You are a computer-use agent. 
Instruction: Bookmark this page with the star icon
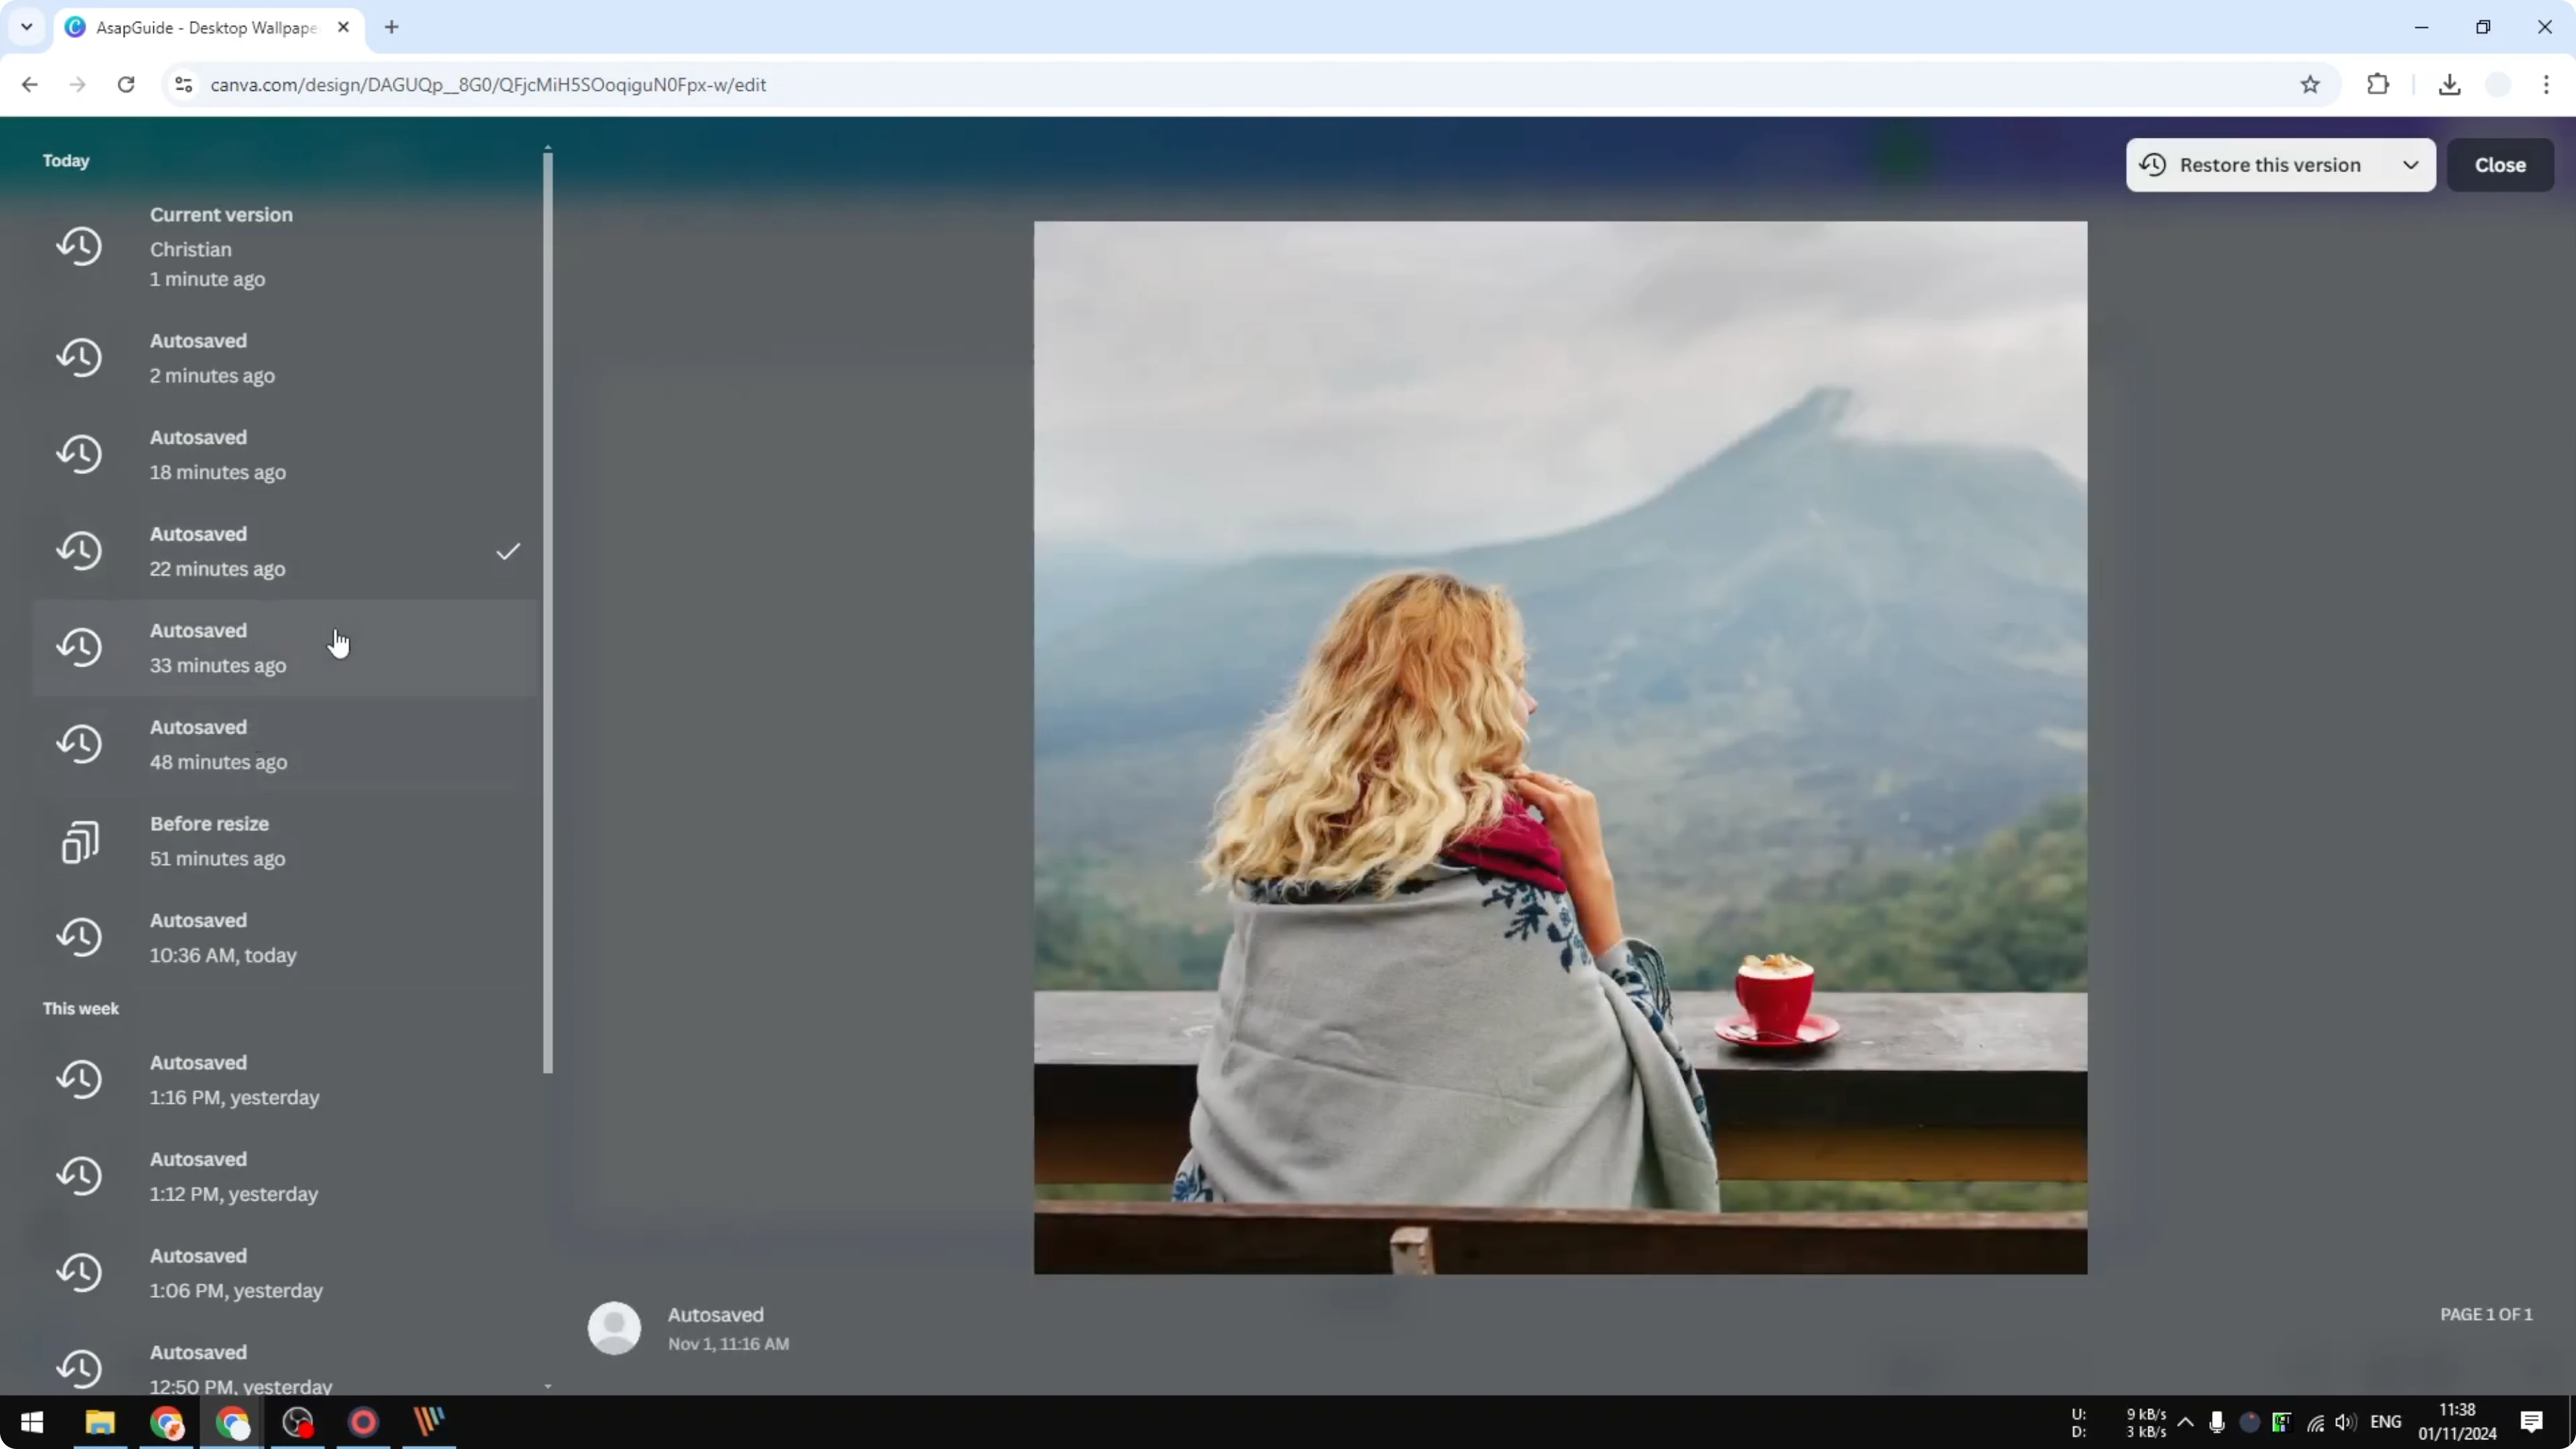coord(2311,85)
